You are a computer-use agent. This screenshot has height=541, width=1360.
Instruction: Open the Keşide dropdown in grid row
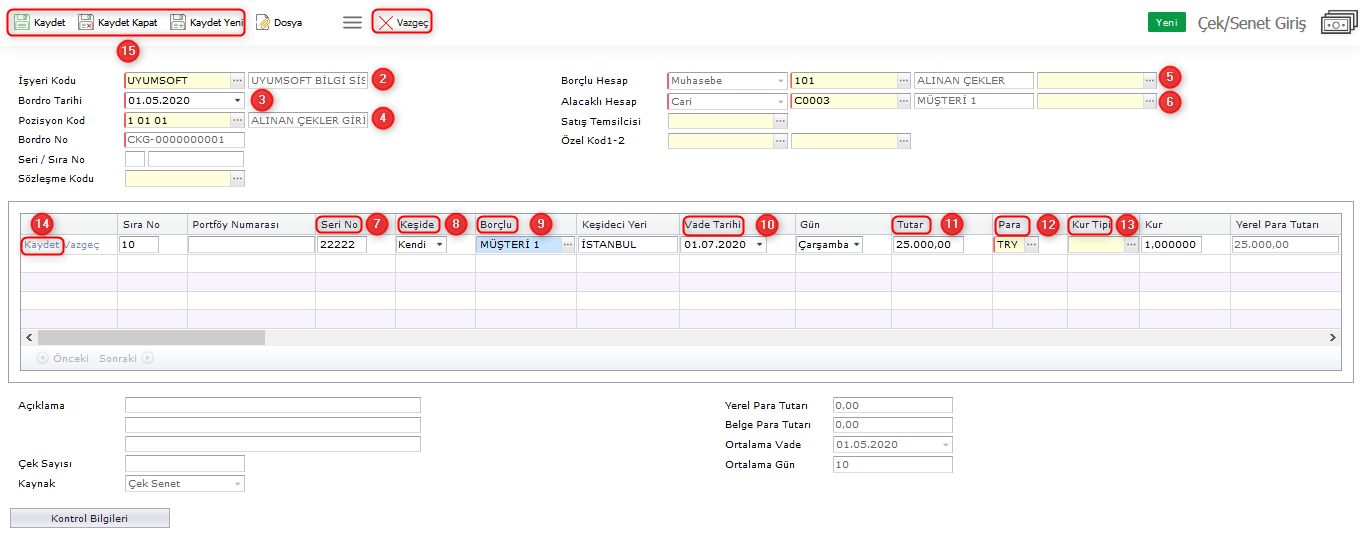(440, 245)
